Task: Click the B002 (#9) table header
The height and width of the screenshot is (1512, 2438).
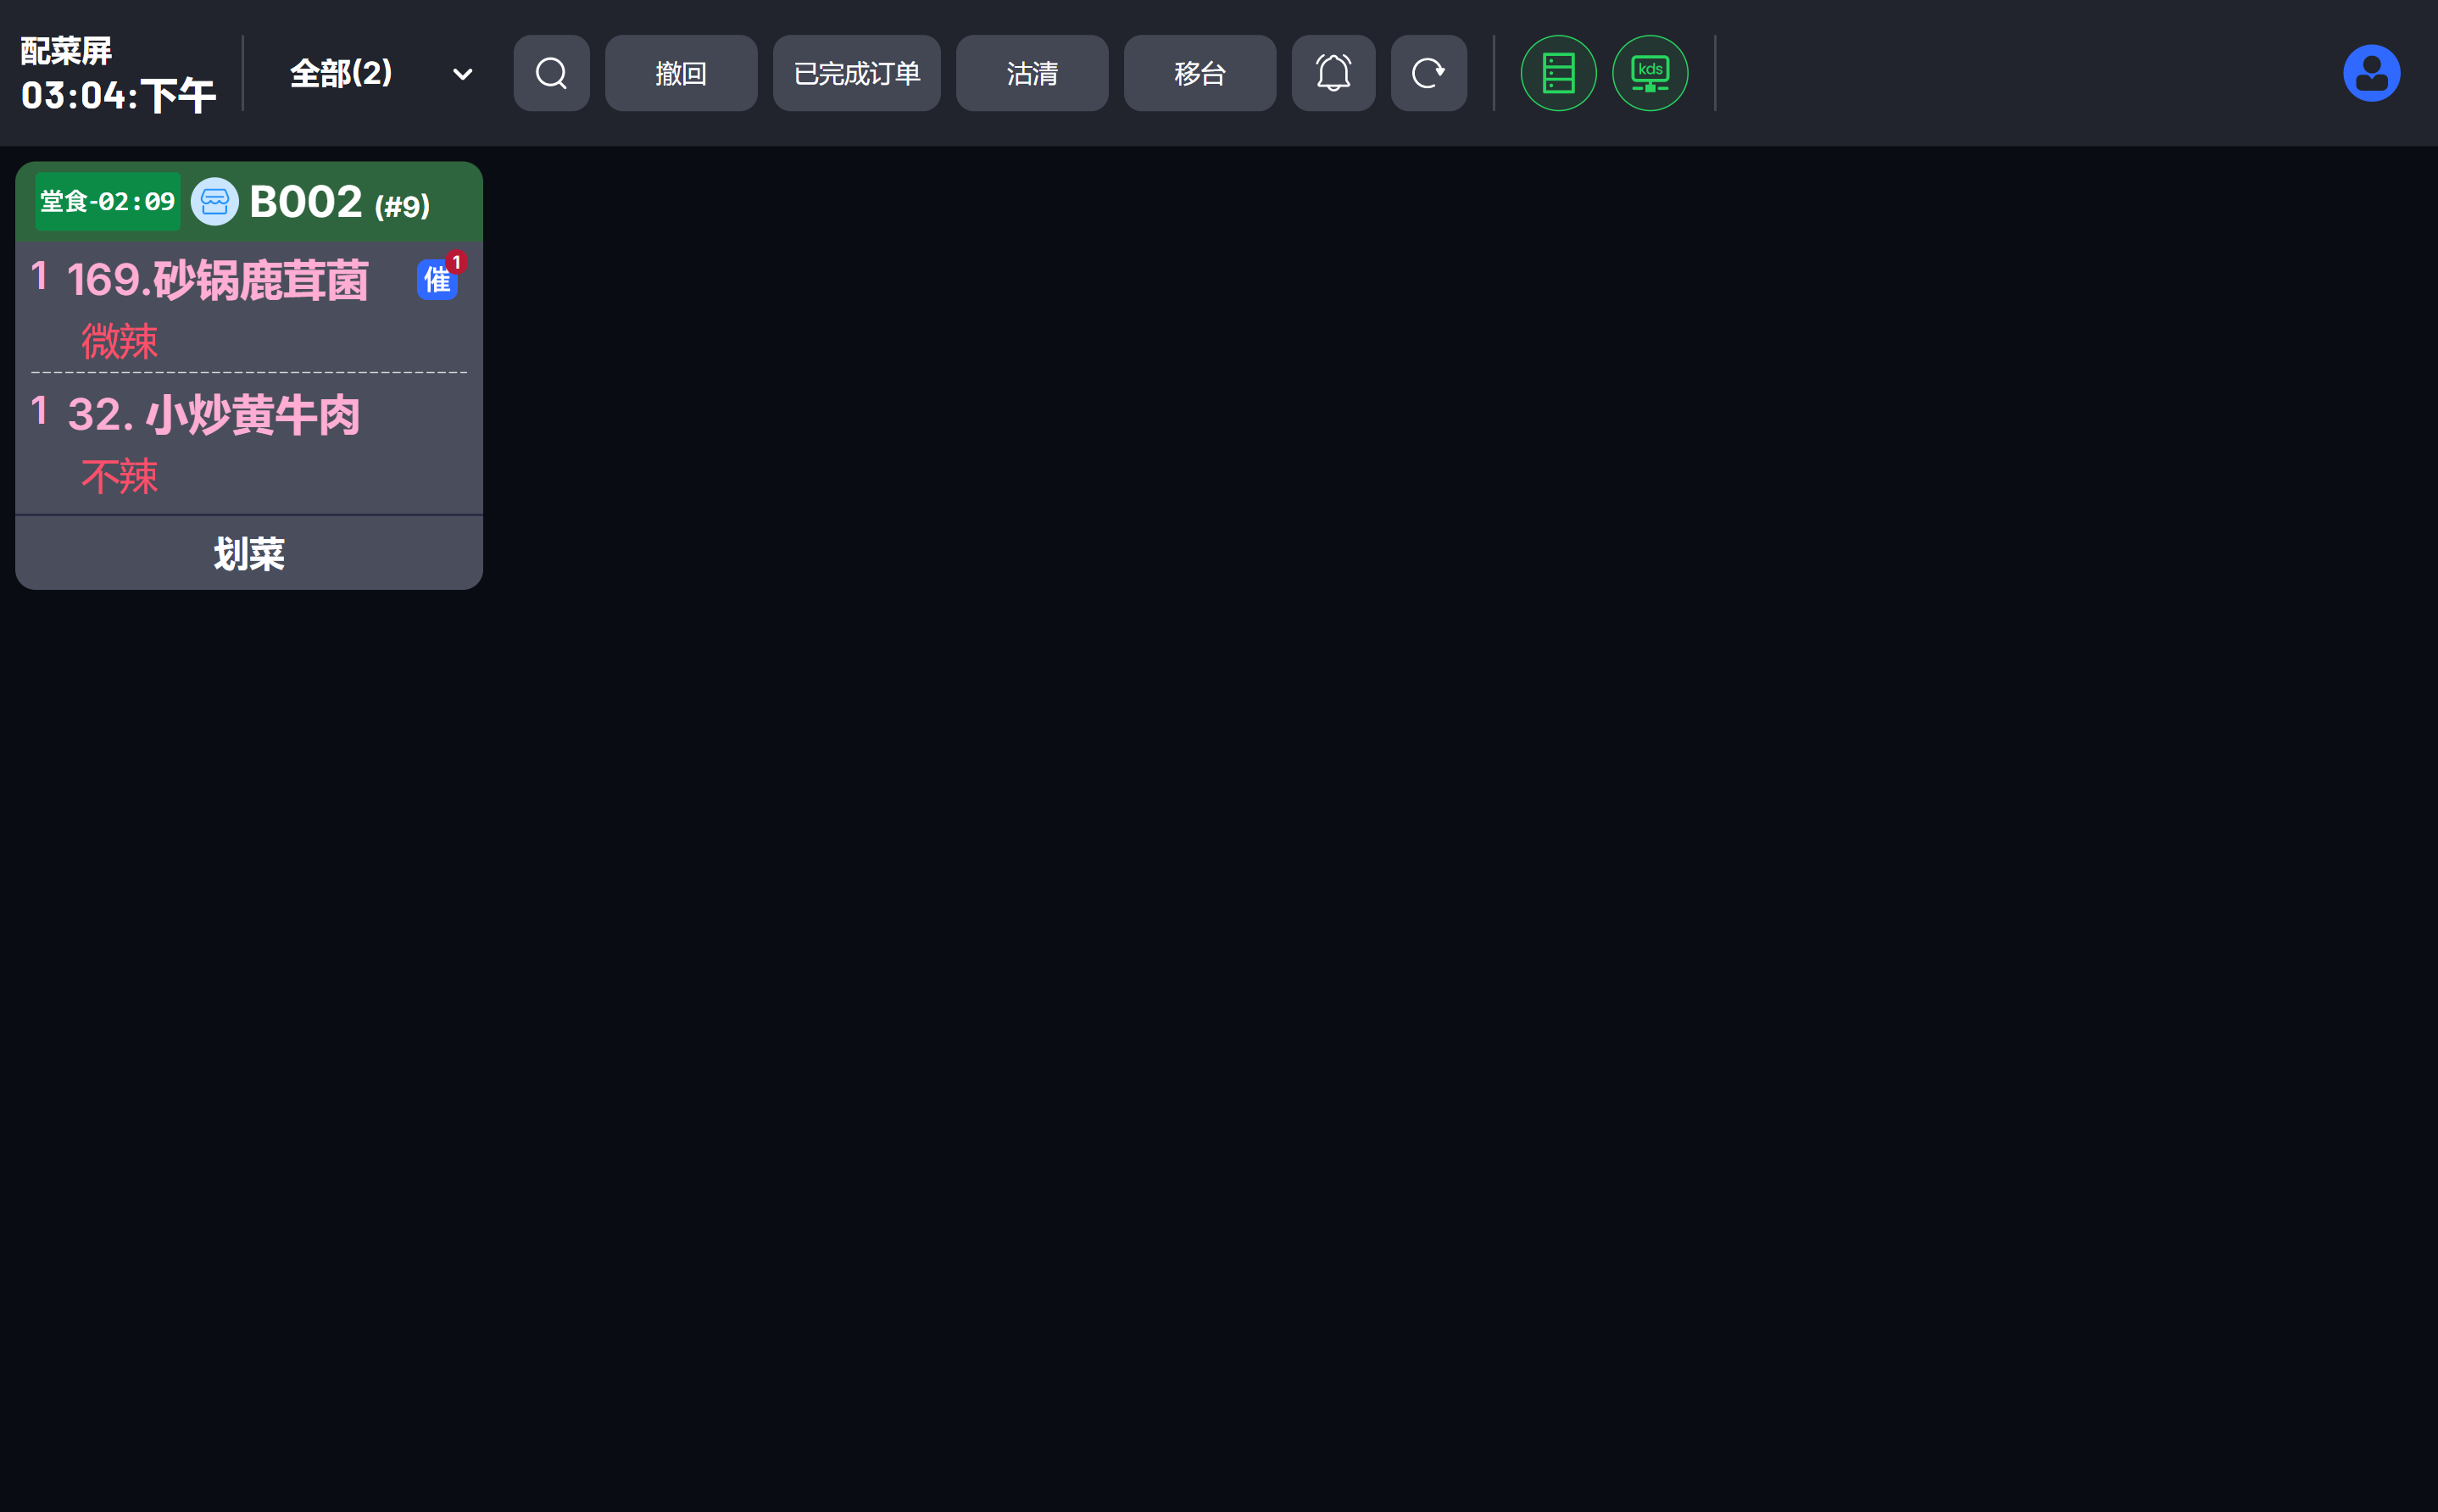Action: point(340,203)
